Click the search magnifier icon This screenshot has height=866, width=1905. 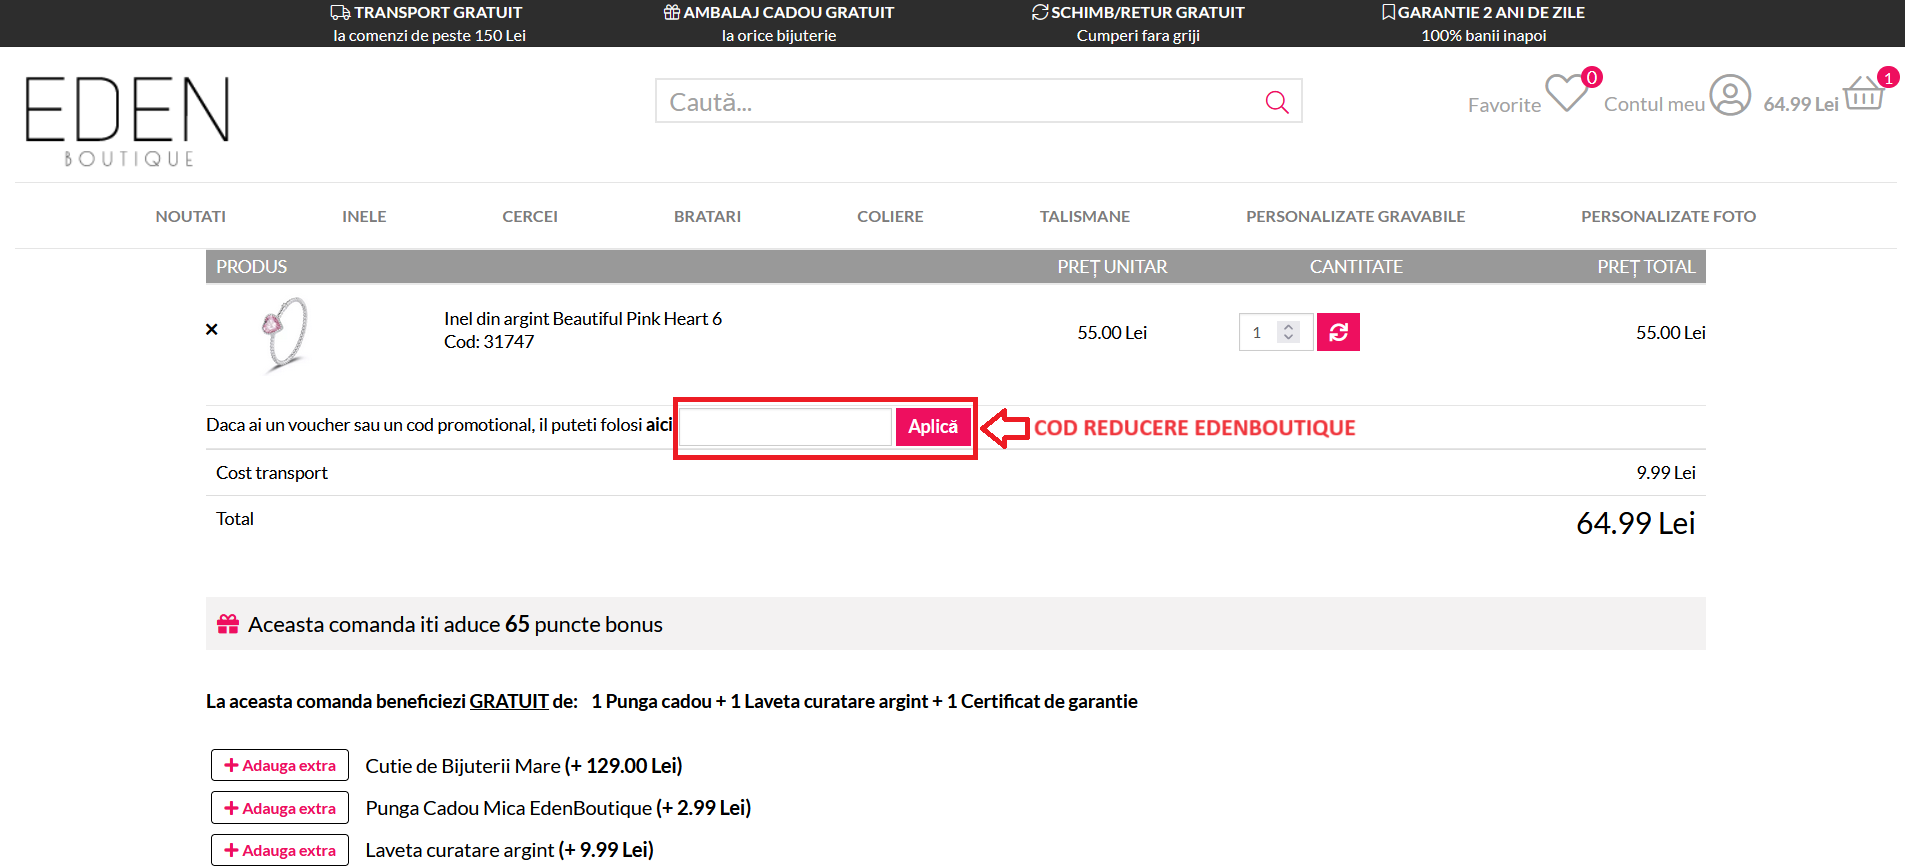tap(1276, 102)
